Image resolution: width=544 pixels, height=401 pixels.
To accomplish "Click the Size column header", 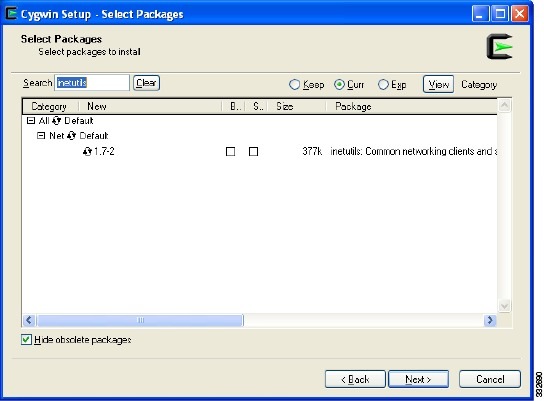I will (x=297, y=106).
